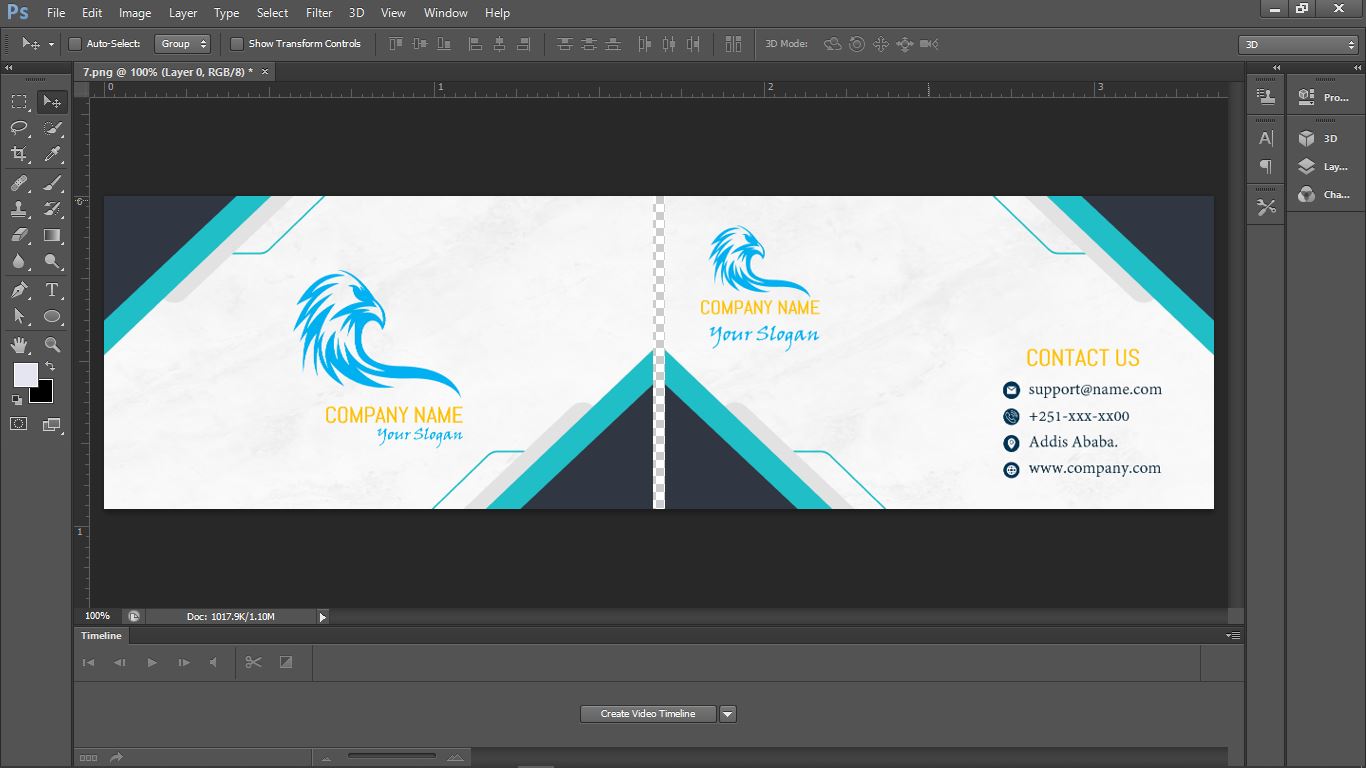Screen dimensions: 1366x768
Task: Enable the Auto-Select checkbox
Action: pos(75,44)
